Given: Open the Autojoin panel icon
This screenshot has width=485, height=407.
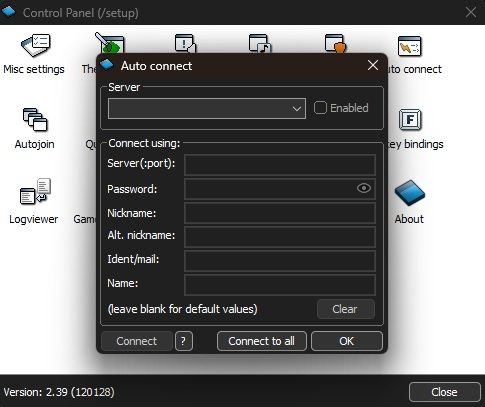Looking at the screenshot, I should 35,120.
